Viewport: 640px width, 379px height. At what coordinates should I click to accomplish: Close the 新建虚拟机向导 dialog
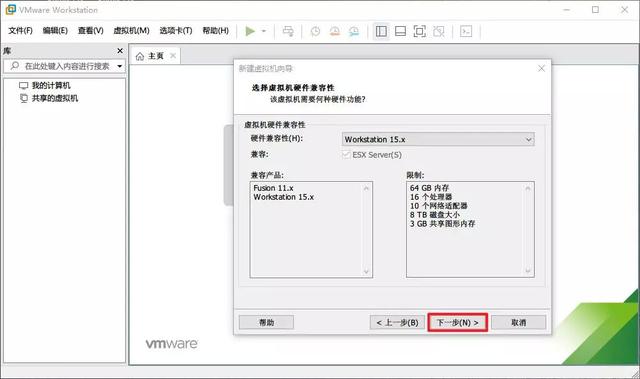(x=542, y=69)
